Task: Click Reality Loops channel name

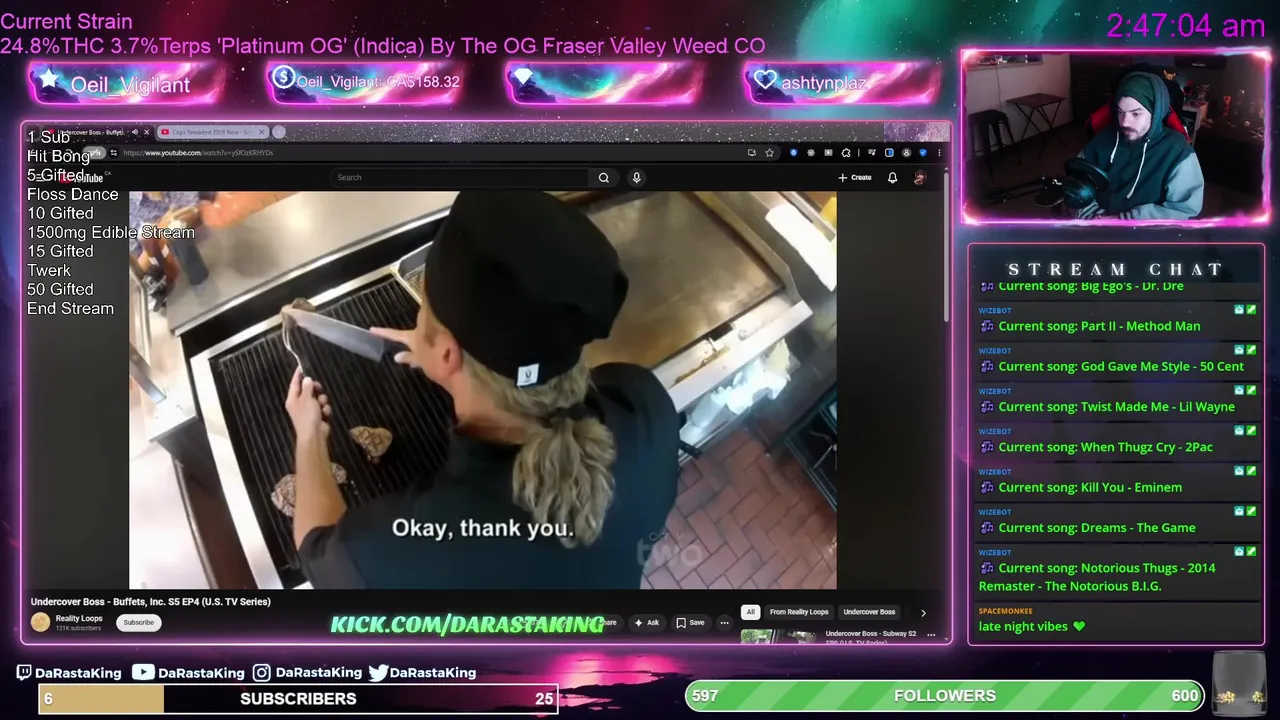Action: point(79,618)
